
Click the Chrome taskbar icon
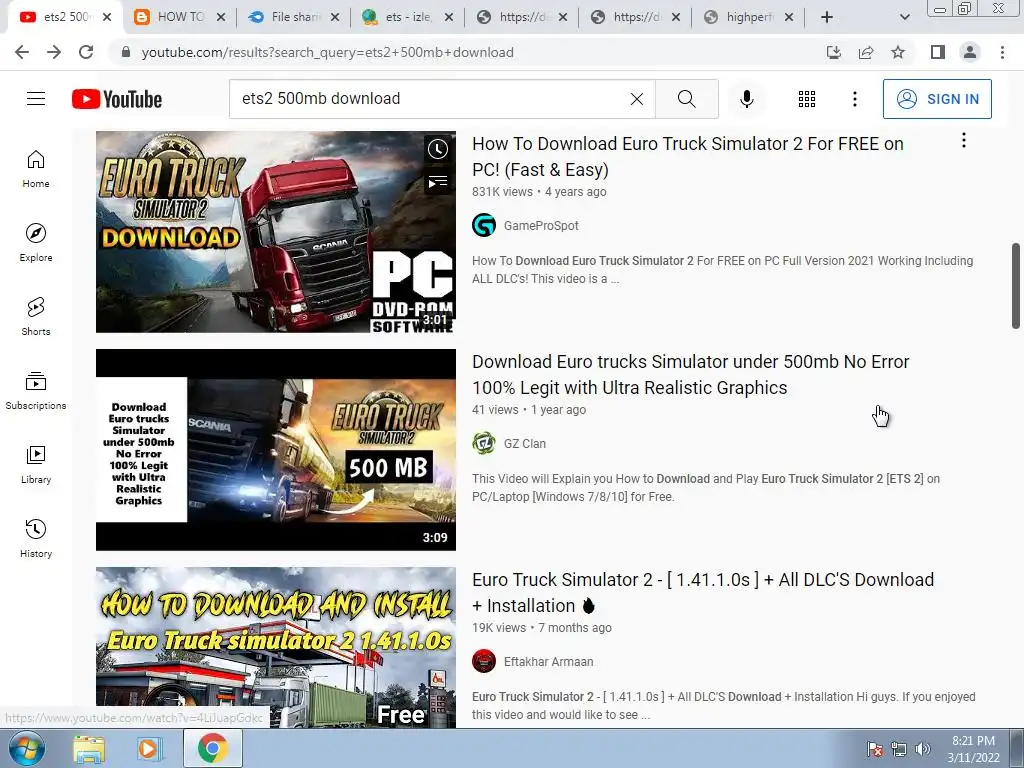point(212,748)
